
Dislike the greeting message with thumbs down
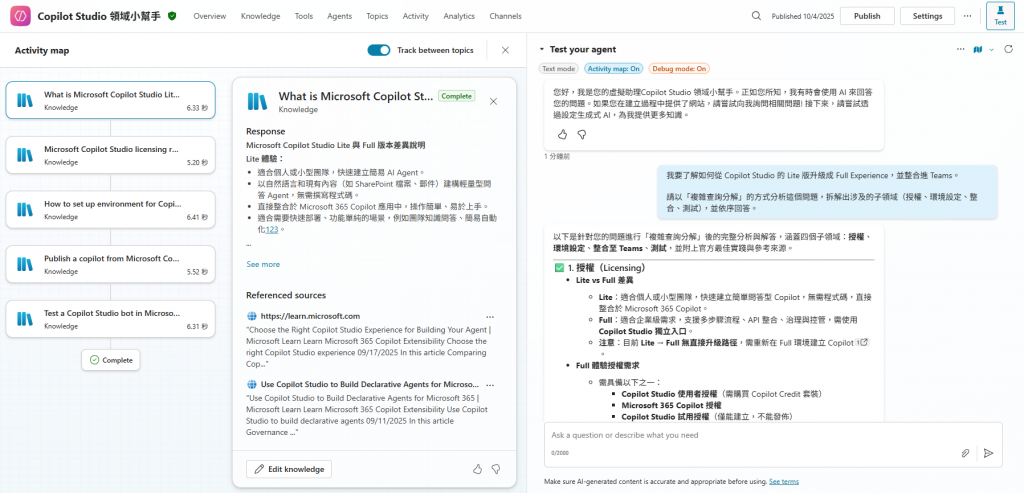582,134
